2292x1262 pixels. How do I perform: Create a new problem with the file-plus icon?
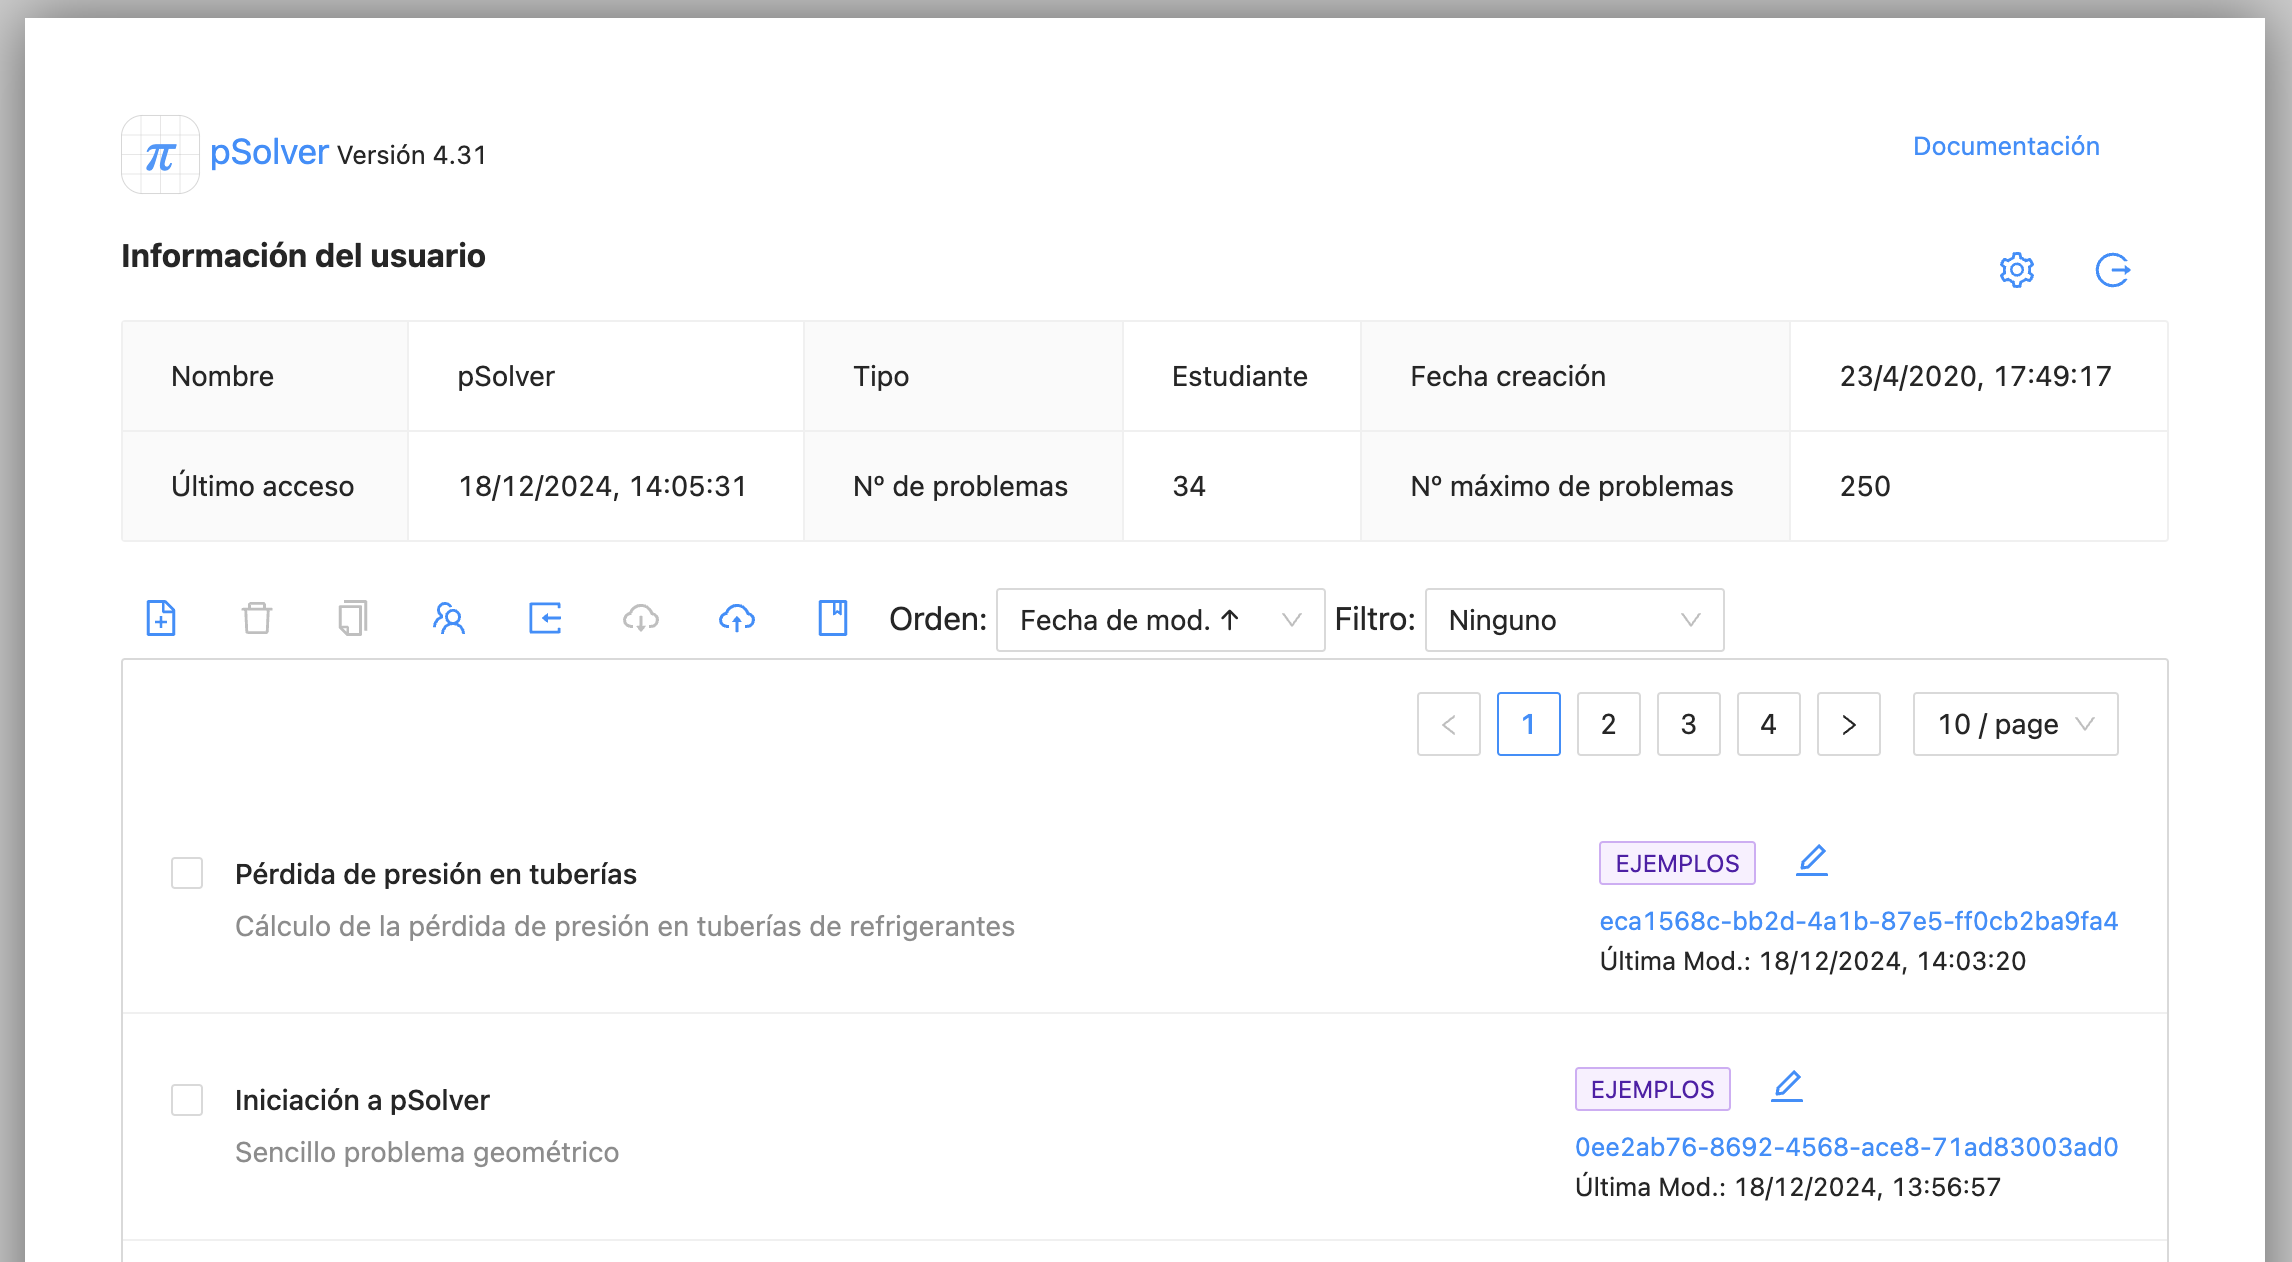pyautogui.click(x=161, y=618)
